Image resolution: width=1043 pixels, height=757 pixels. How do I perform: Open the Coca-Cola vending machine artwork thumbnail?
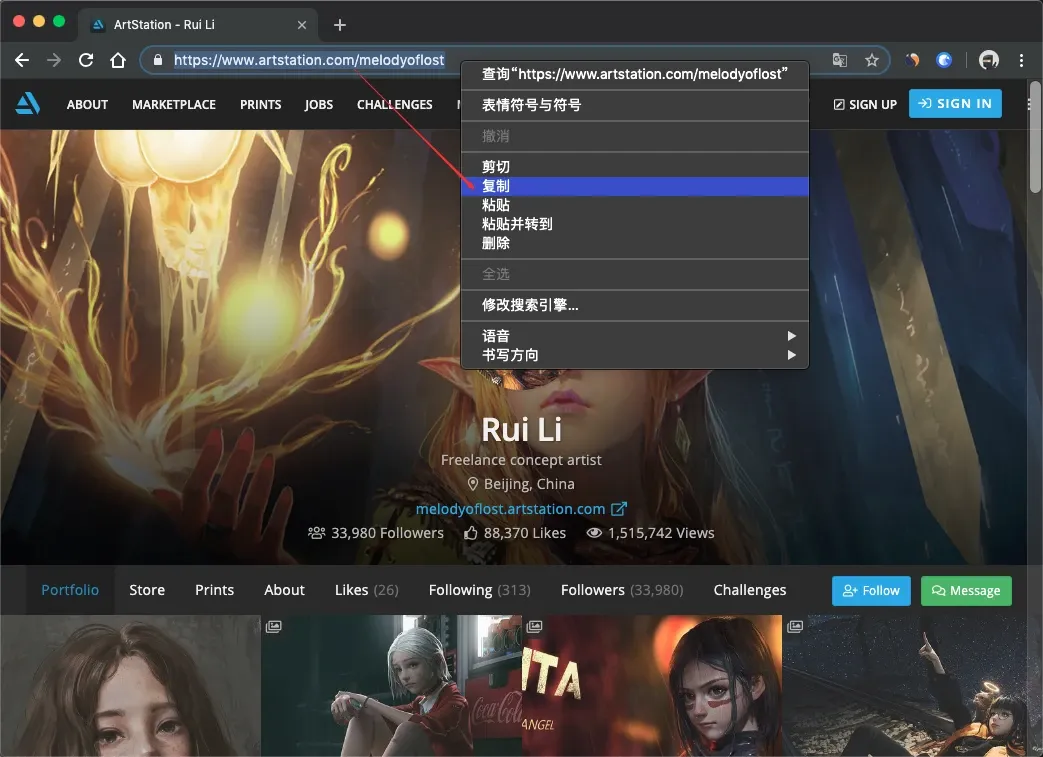[x=391, y=686]
